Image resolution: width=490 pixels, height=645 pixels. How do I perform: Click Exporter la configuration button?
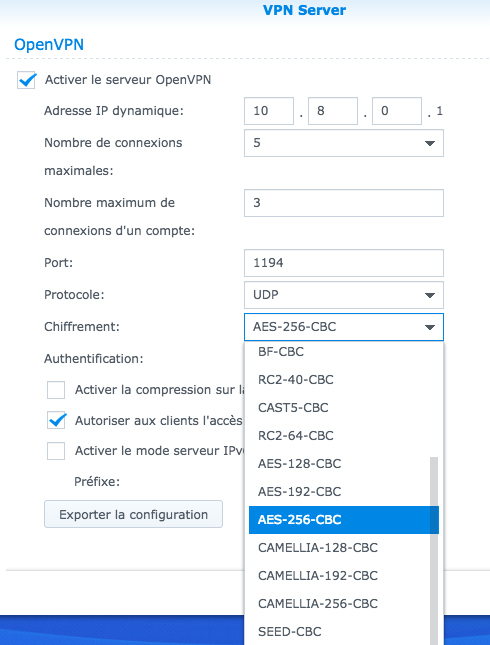[x=133, y=514]
